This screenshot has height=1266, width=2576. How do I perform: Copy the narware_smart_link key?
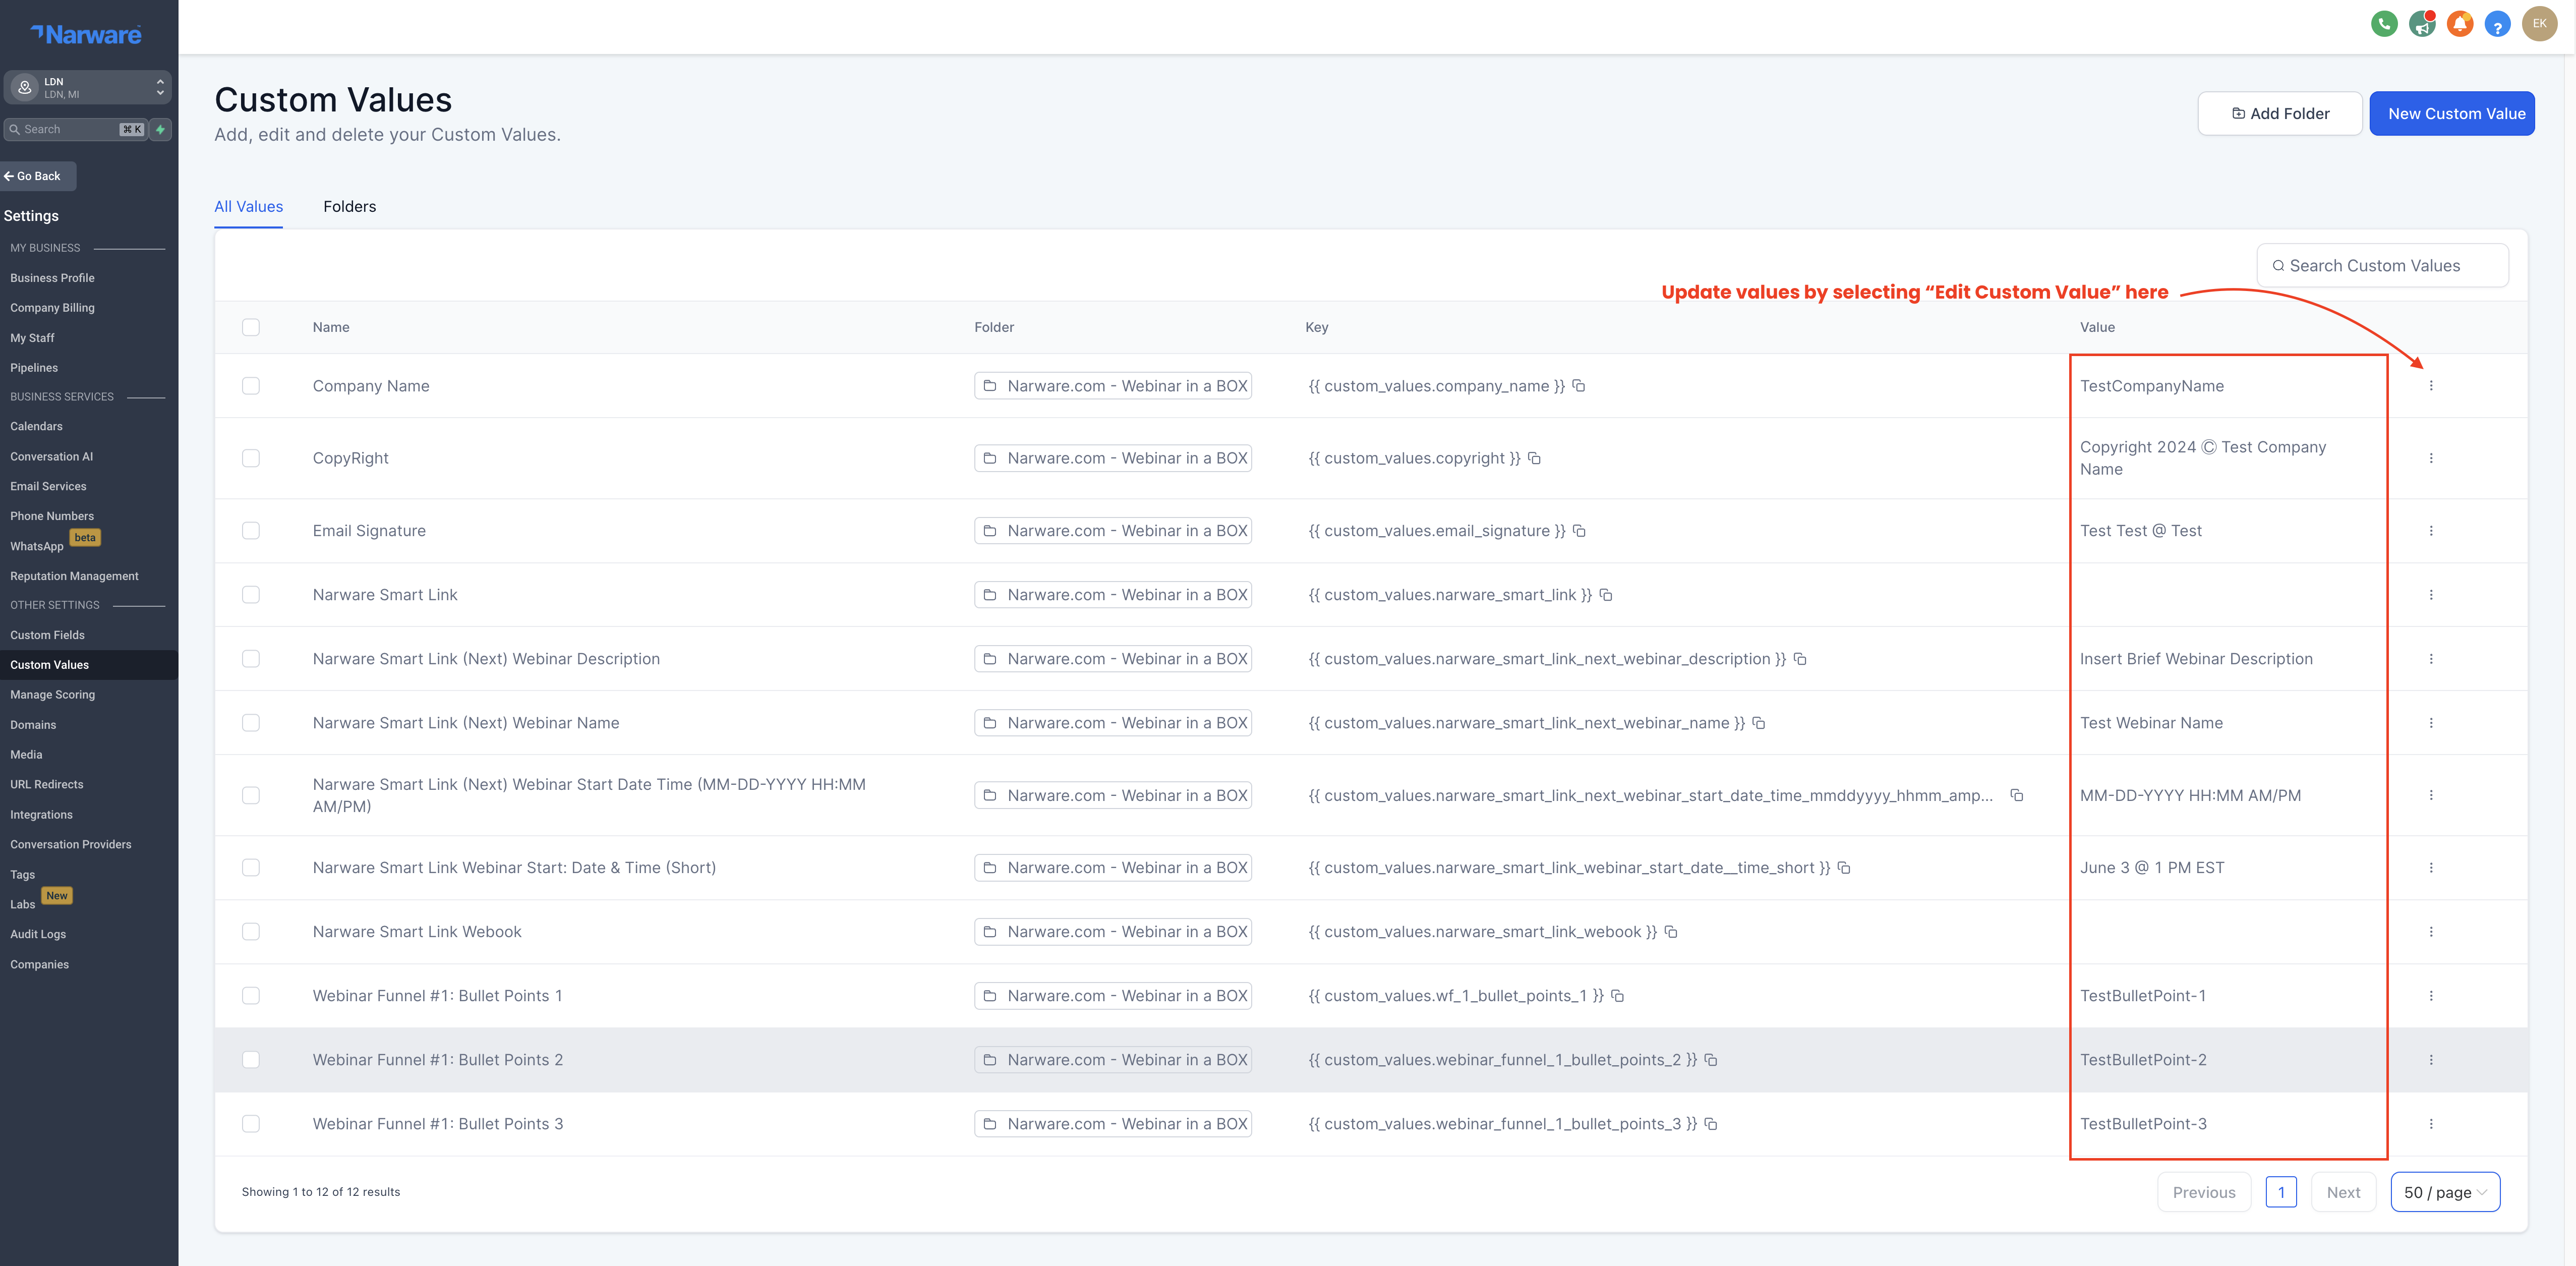1605,595
